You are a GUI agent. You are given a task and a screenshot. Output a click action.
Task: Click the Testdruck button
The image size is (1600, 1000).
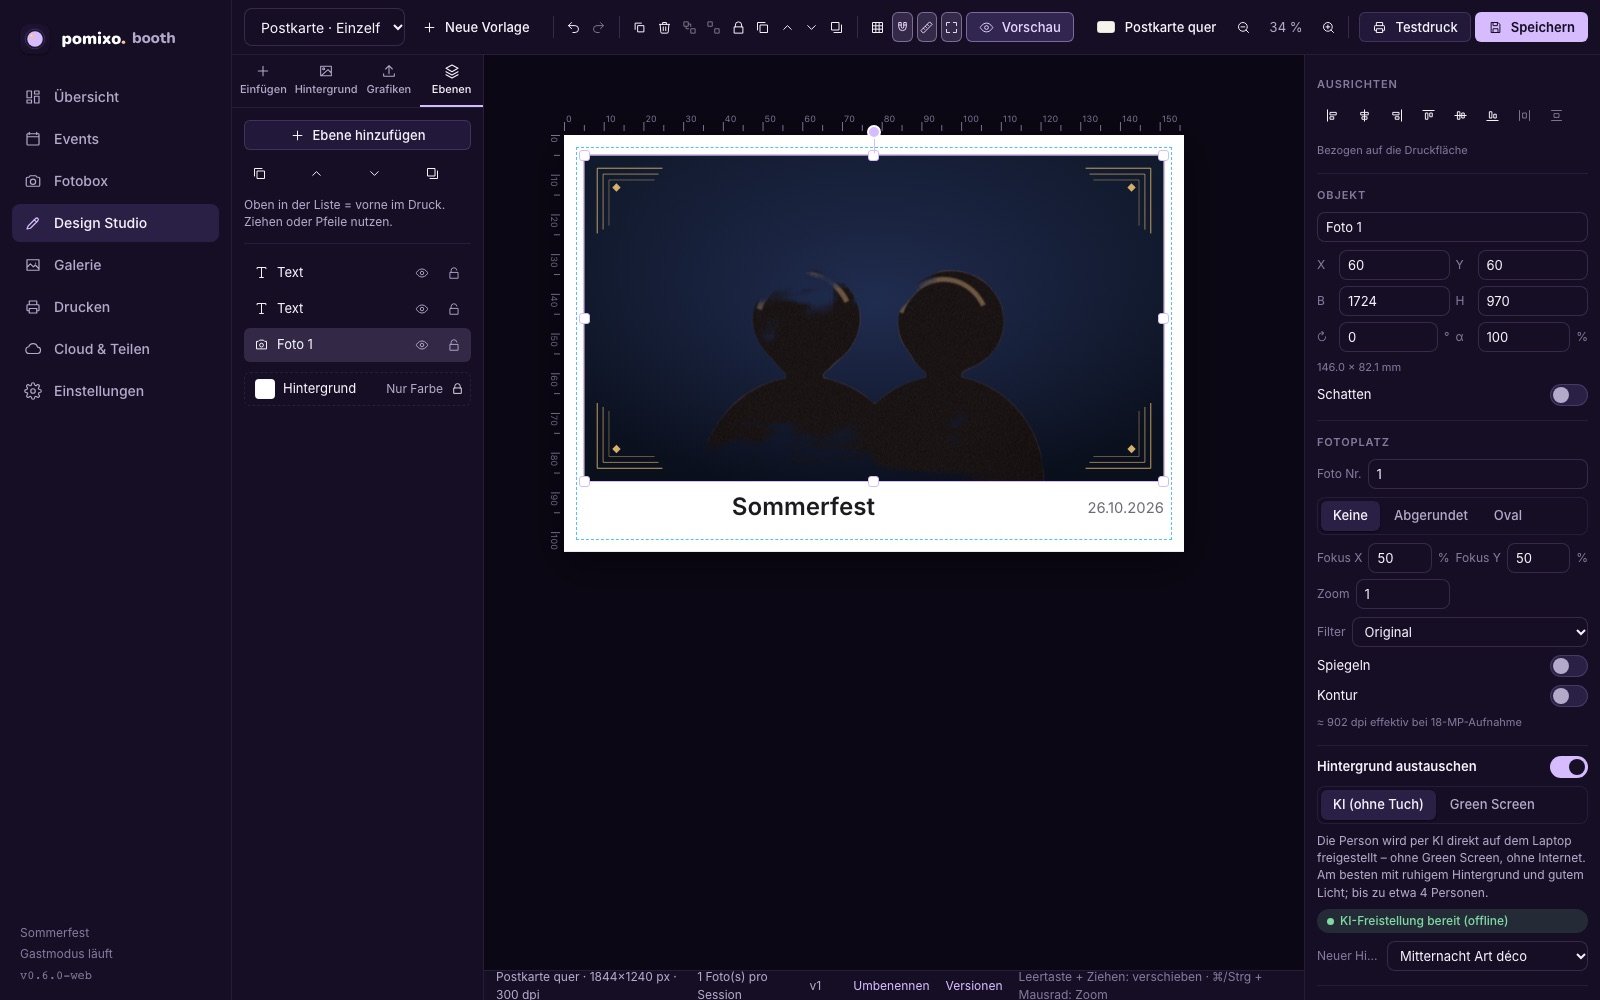click(x=1414, y=27)
